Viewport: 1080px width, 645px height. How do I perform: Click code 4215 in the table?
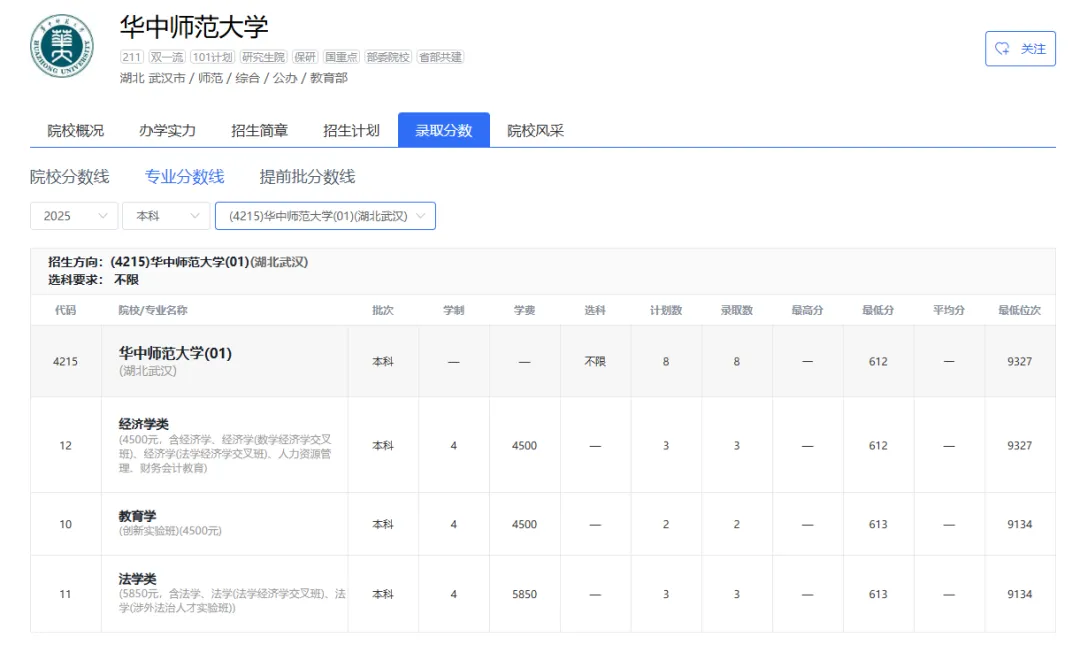pyautogui.click(x=65, y=361)
